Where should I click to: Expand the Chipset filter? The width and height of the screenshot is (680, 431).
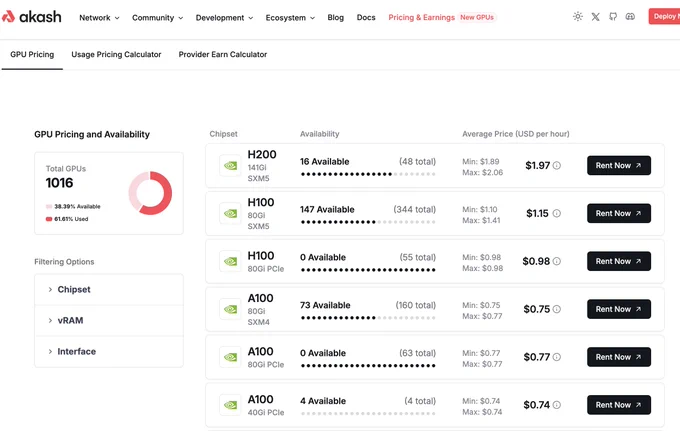[109, 289]
